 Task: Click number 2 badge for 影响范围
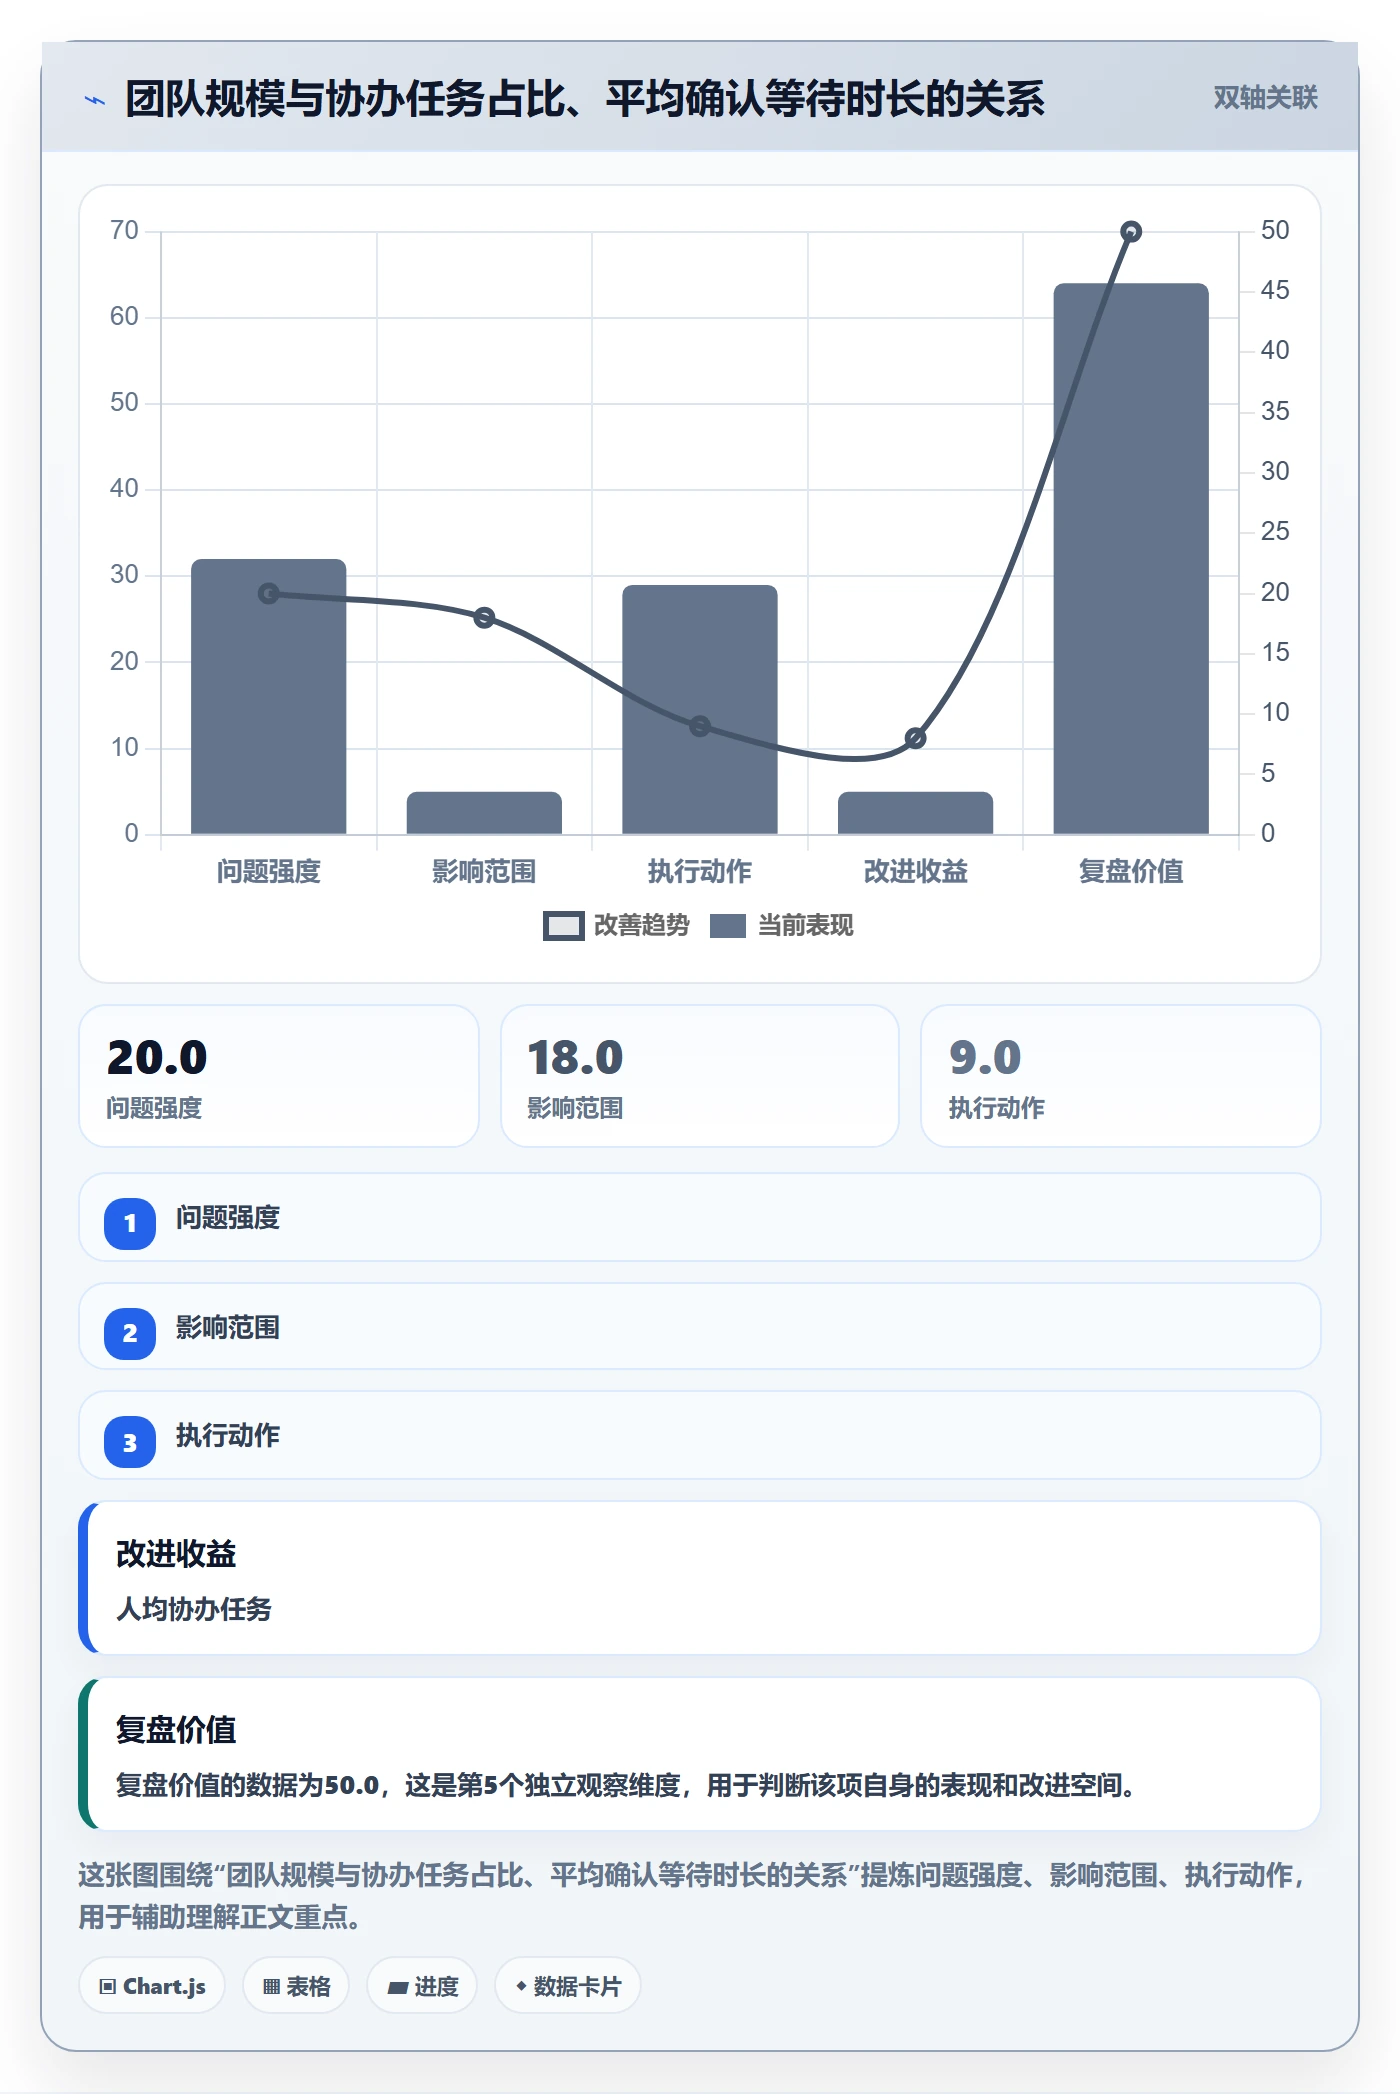click(x=130, y=1333)
